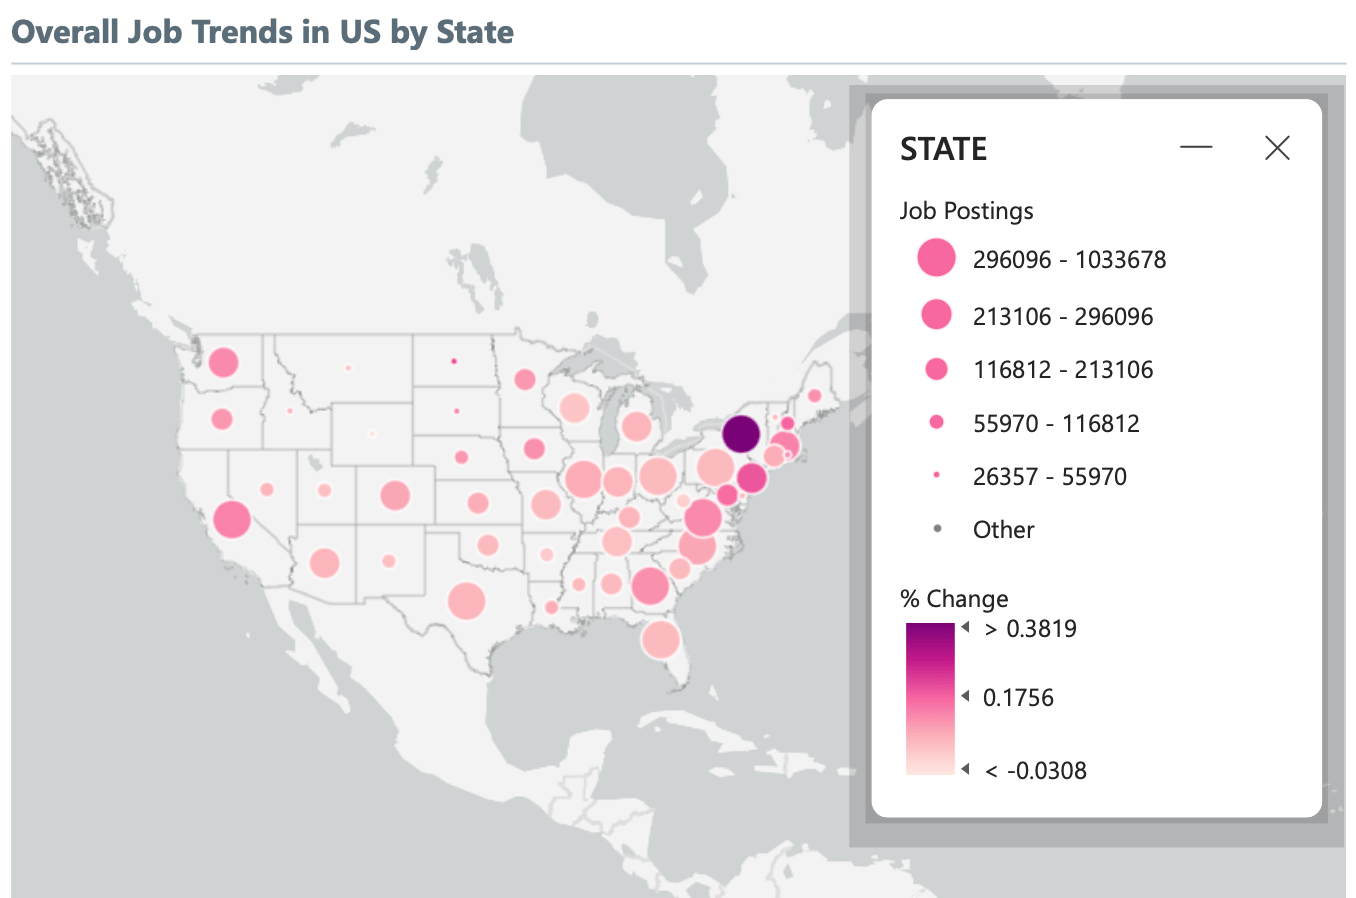Select the Washington state bubble
The width and height of the screenshot is (1356, 898).
(223, 362)
